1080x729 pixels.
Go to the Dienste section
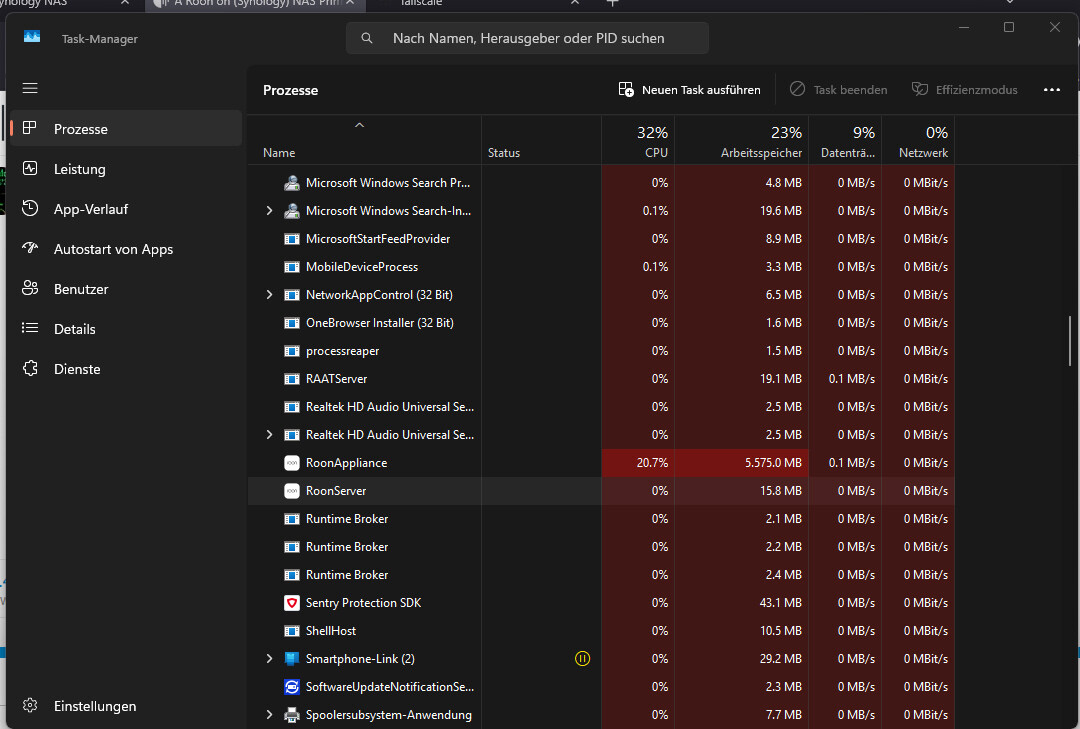(77, 369)
